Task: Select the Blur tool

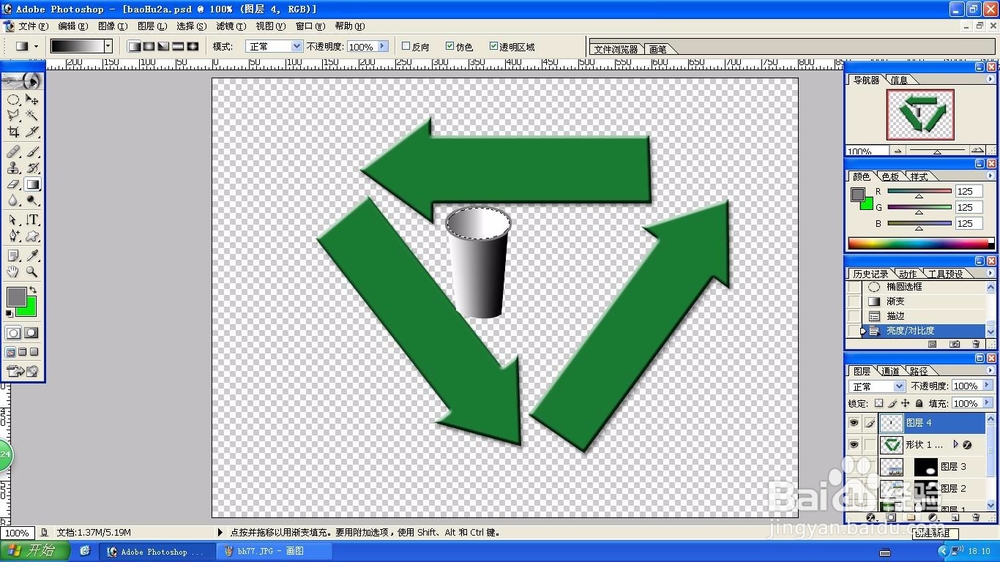Action: (13, 200)
